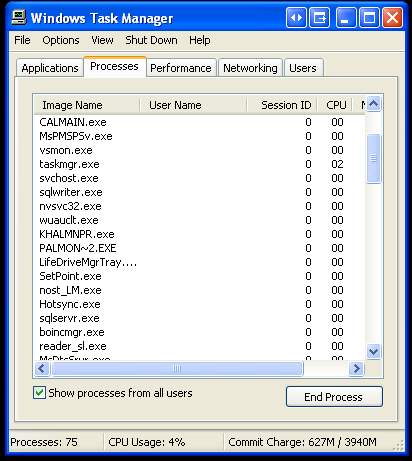Switch to the Applications tab
Viewport: 412px width, 461px height.
point(50,68)
